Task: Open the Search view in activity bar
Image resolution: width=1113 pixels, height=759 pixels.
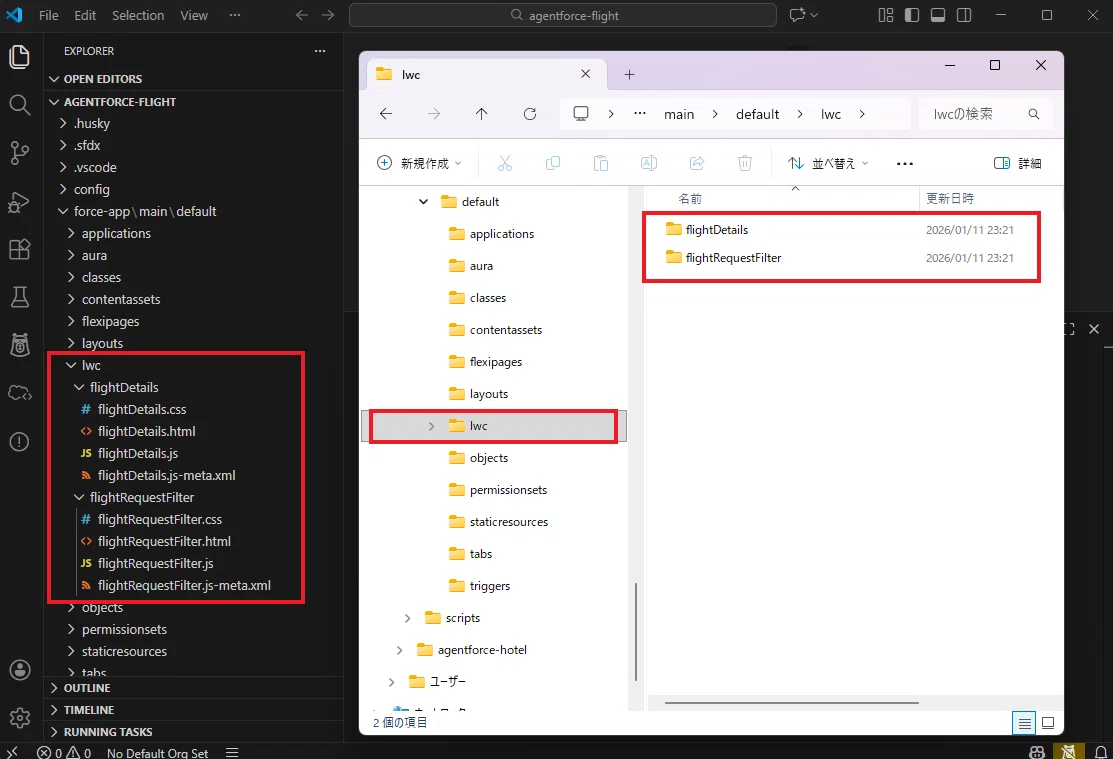Action: click(19, 105)
